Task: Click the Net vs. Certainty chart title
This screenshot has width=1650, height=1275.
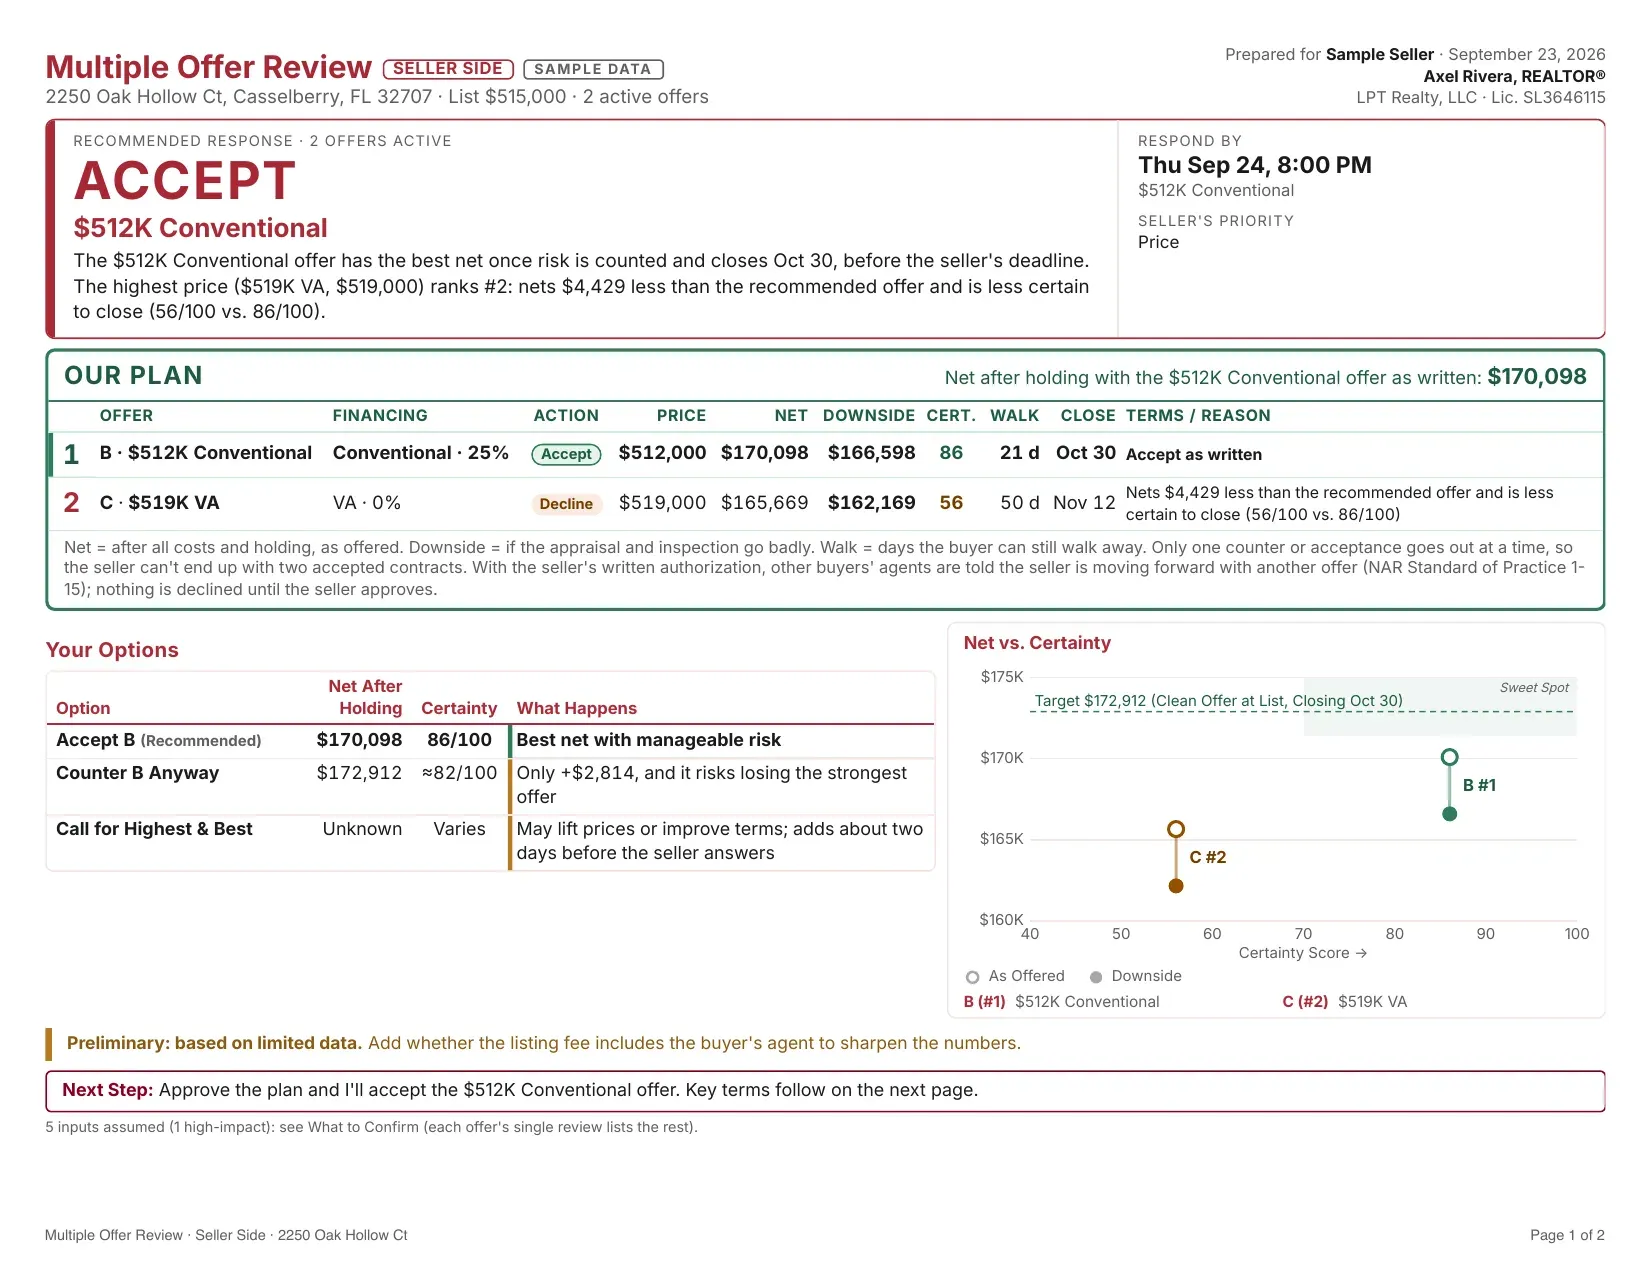Action: point(1037,643)
